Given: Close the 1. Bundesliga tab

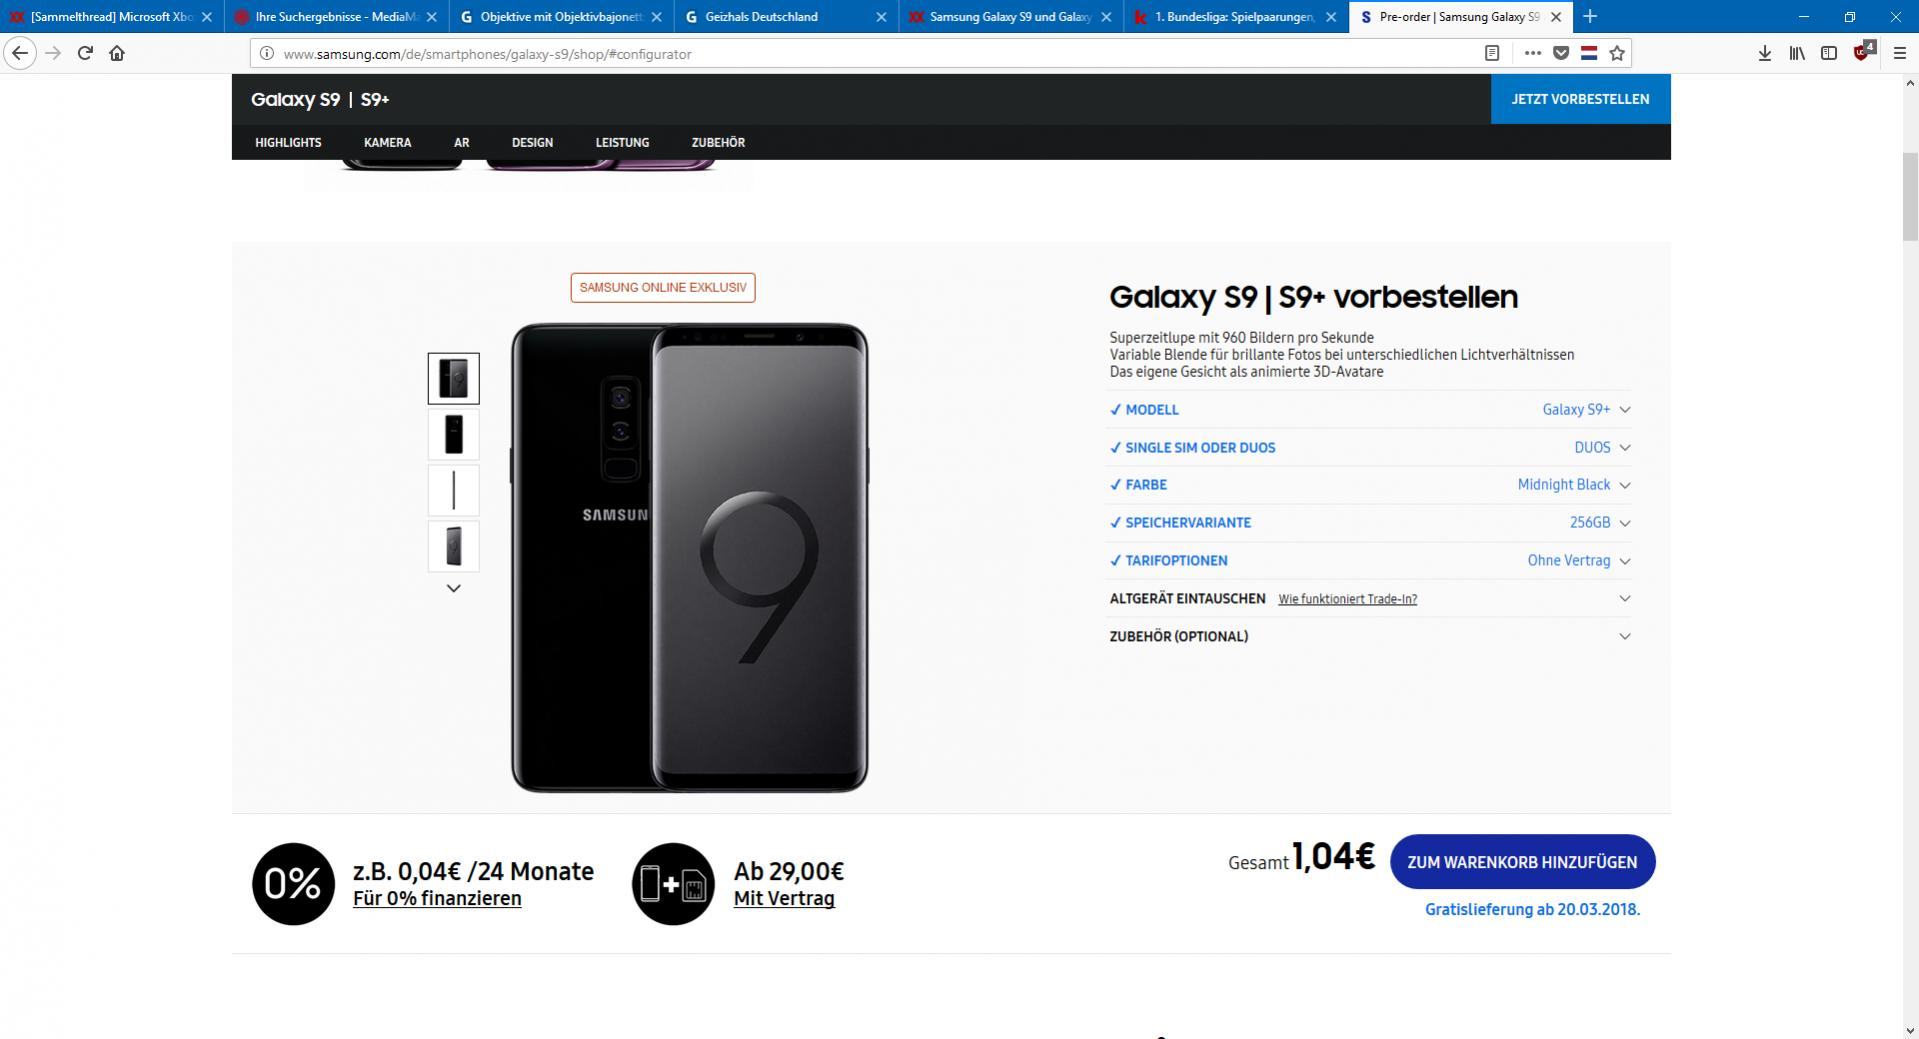Looking at the screenshot, I should [x=1331, y=17].
